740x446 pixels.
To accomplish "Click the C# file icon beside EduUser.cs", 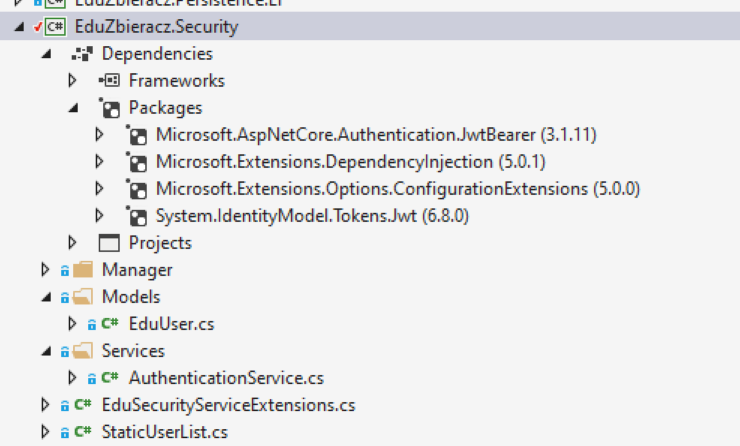I will (109, 324).
